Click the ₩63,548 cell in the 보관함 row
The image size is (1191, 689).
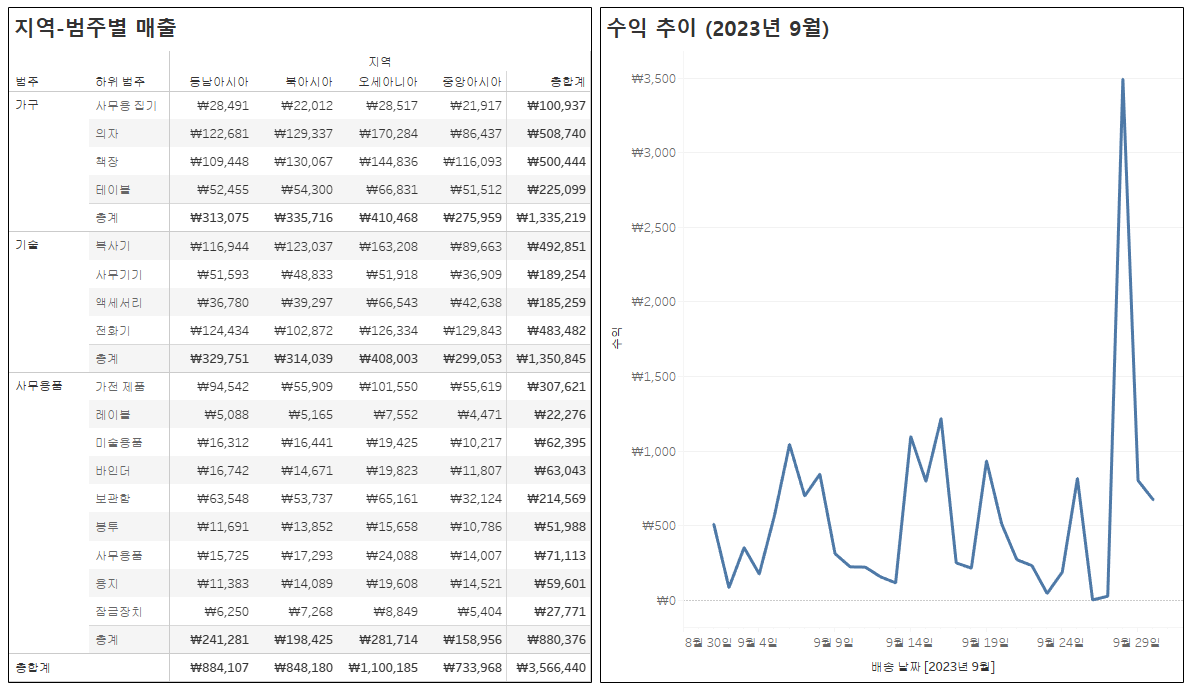click(223, 498)
